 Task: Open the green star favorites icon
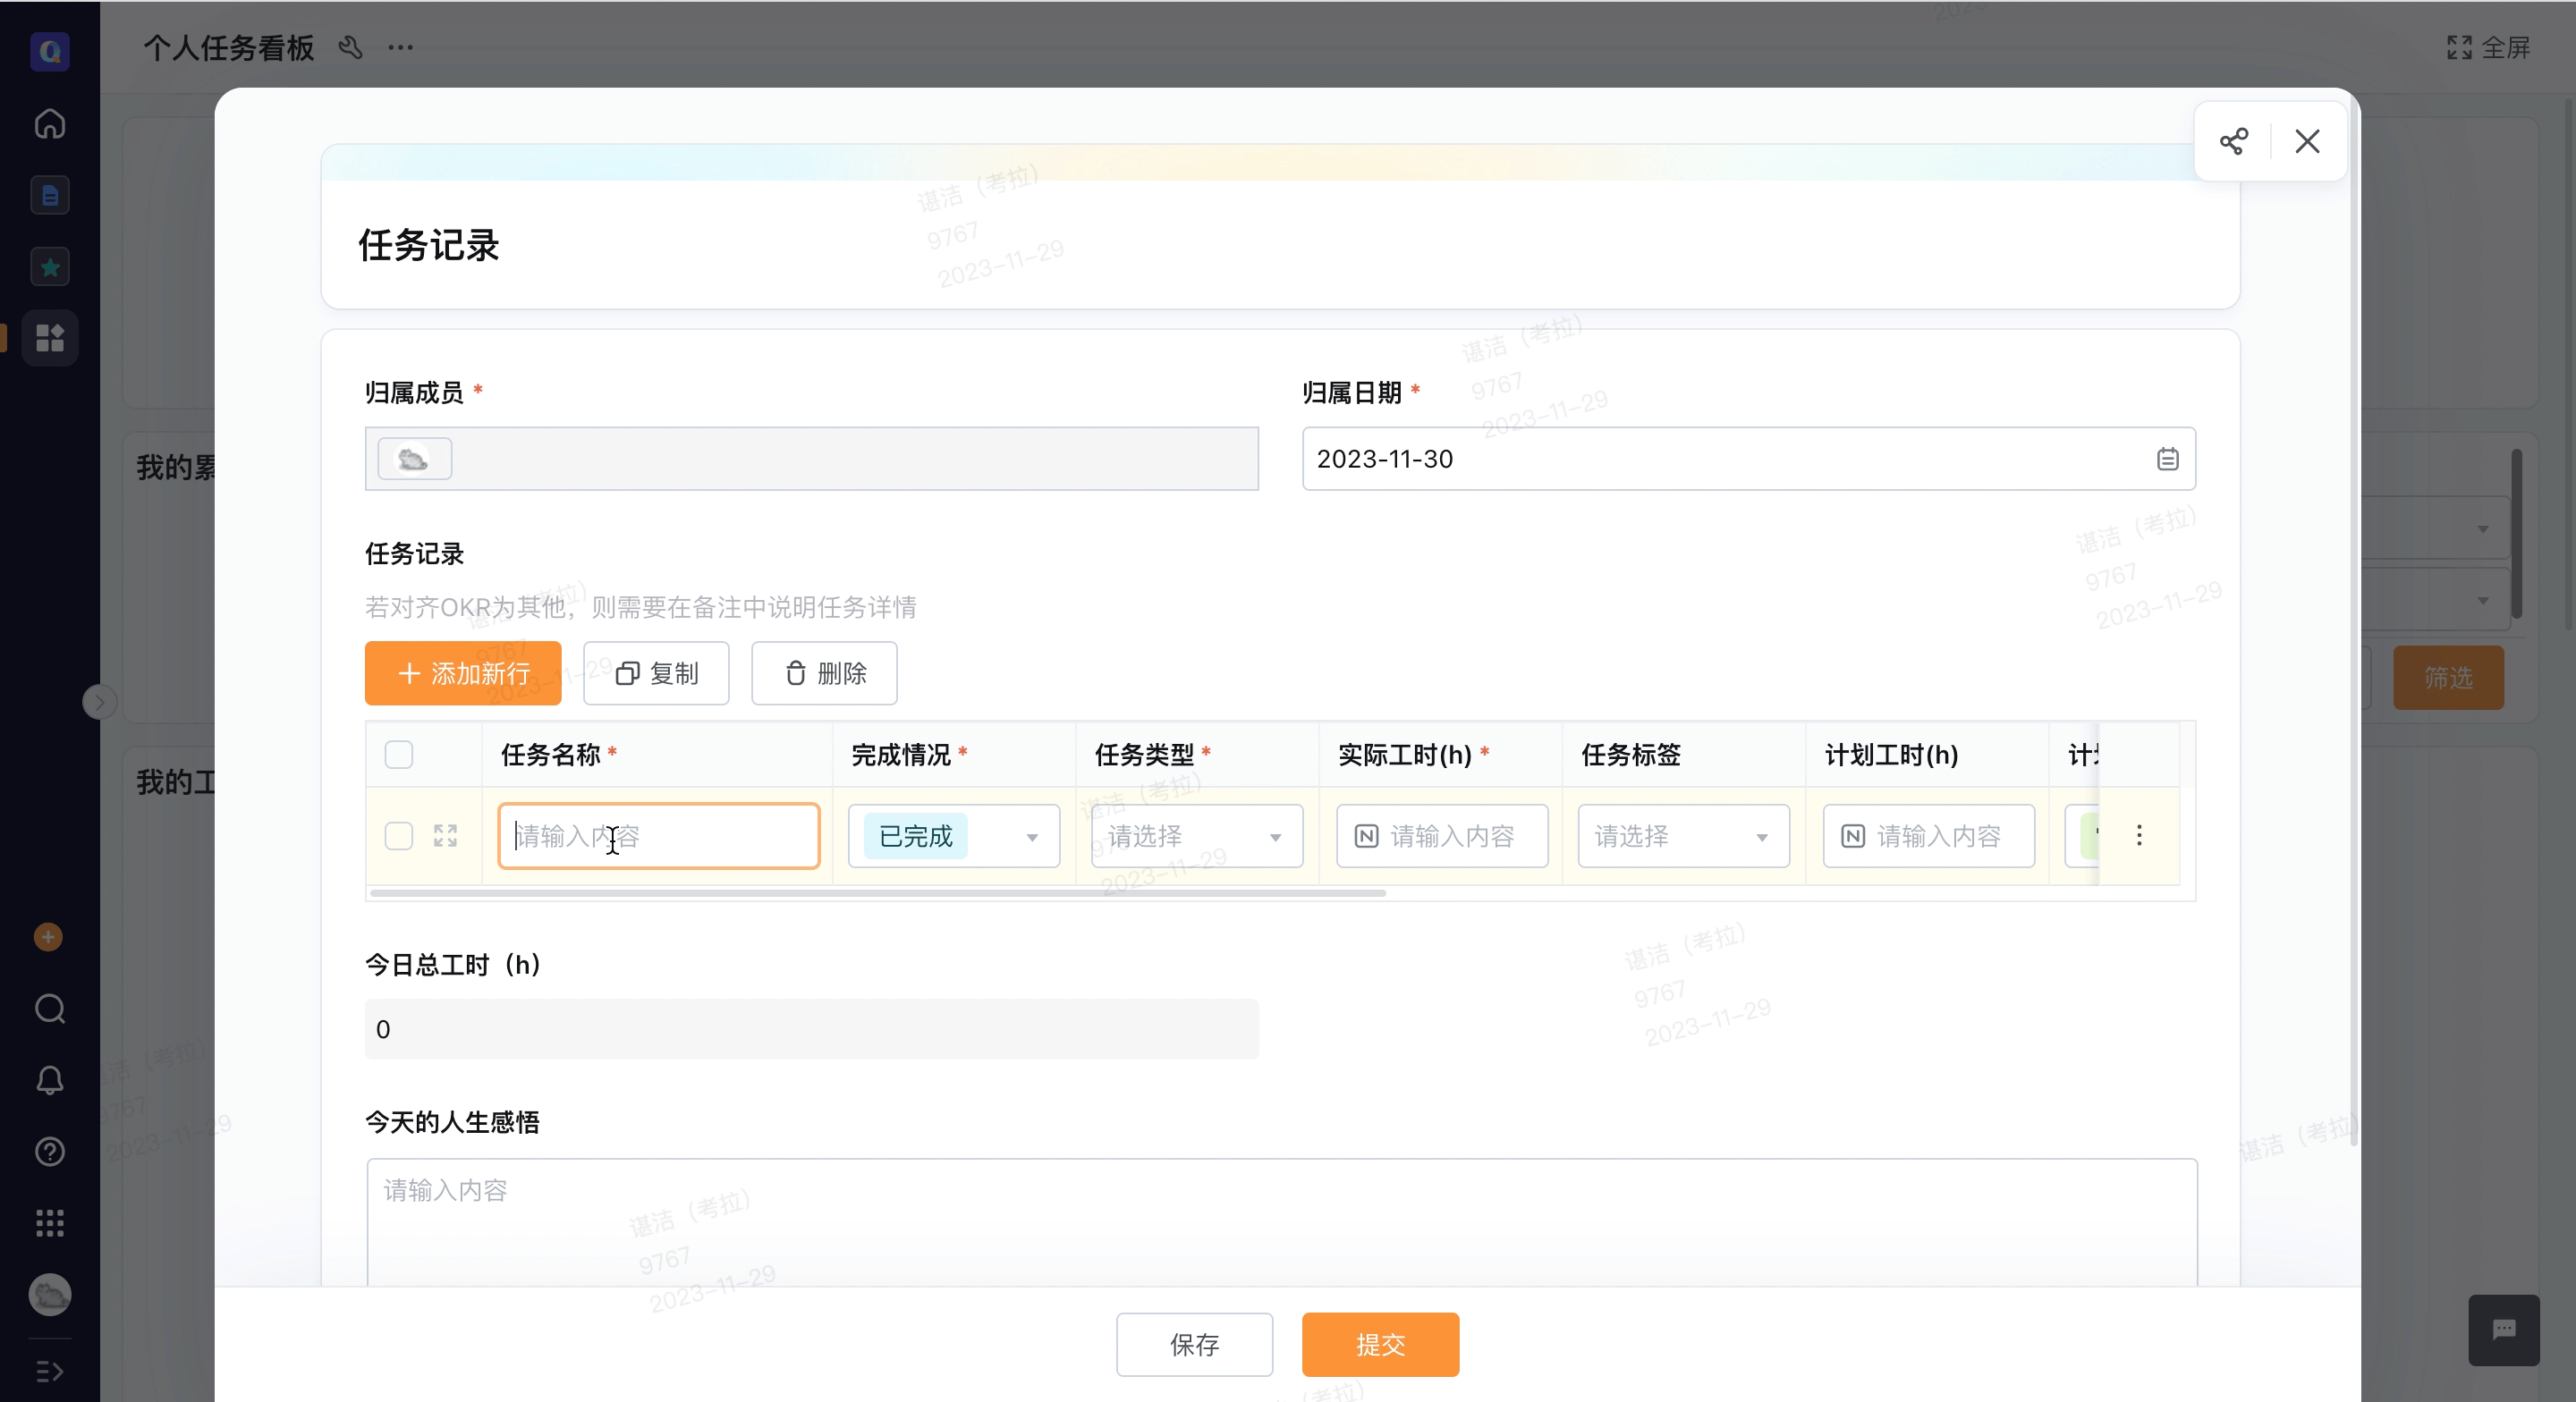click(x=50, y=267)
